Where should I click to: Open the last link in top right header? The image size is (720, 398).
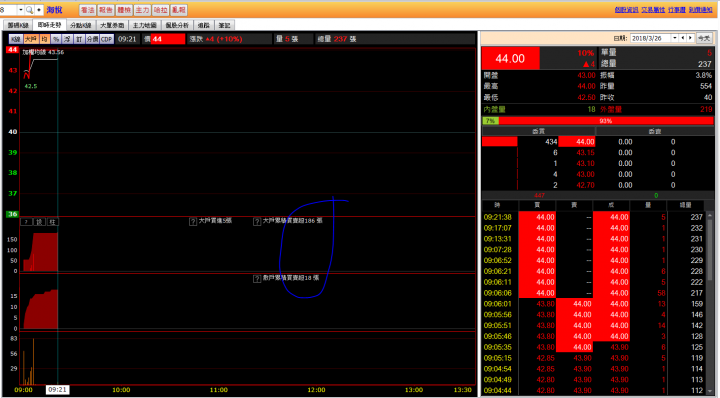700,10
